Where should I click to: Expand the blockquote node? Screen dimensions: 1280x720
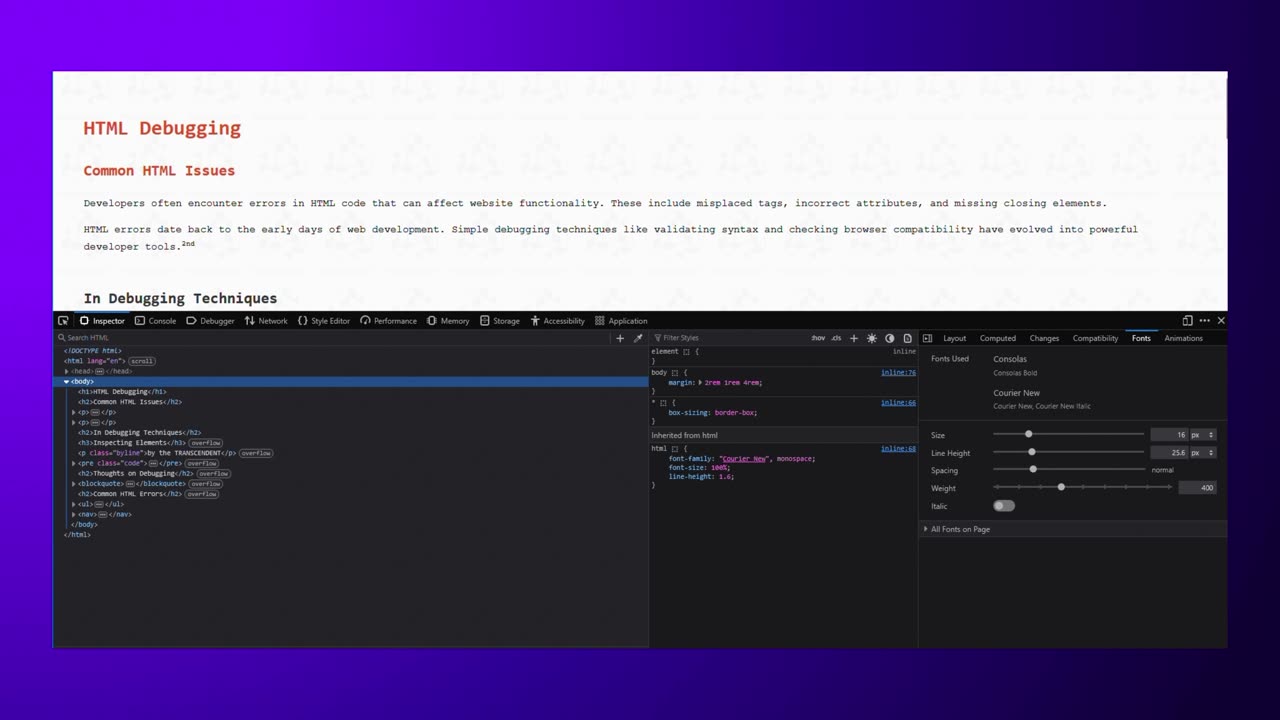click(74, 484)
